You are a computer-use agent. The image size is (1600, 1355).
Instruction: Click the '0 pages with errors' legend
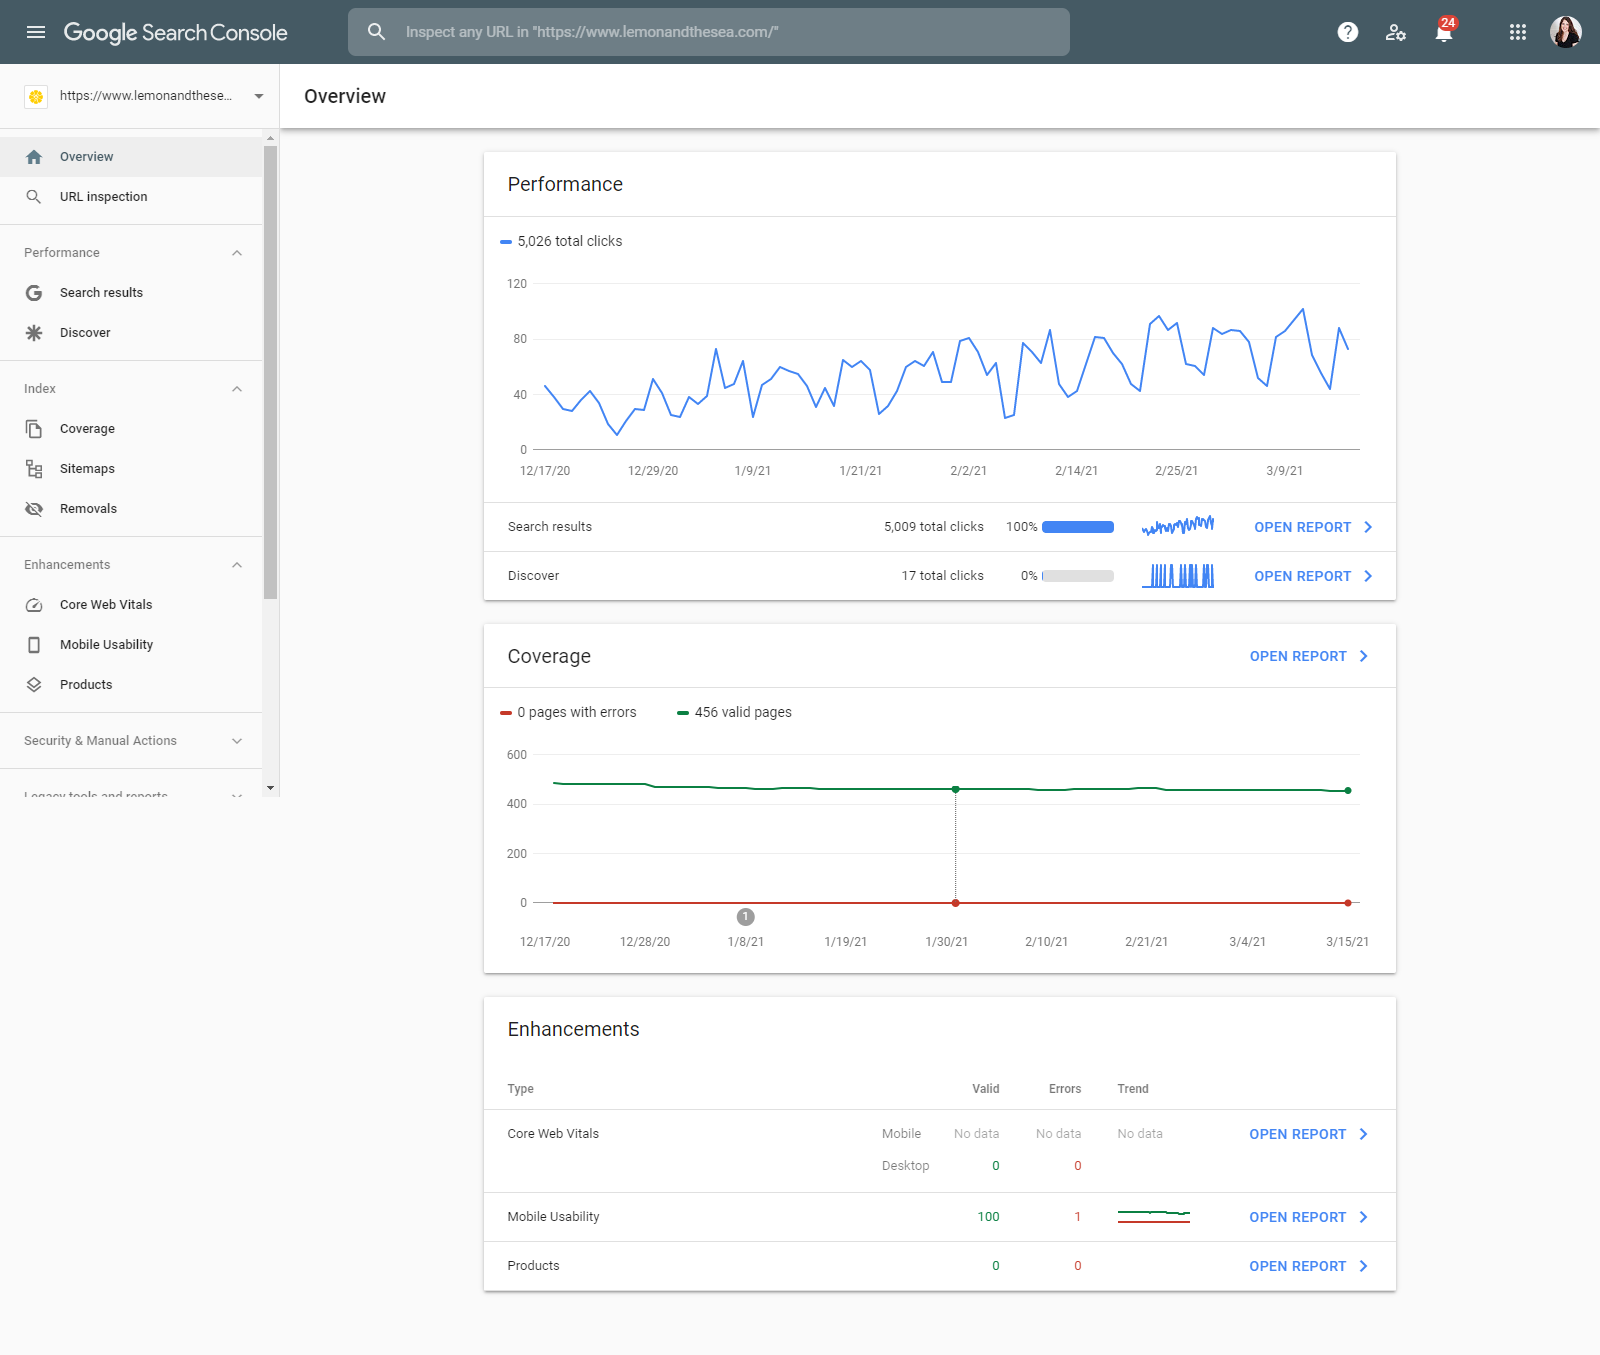click(x=568, y=712)
